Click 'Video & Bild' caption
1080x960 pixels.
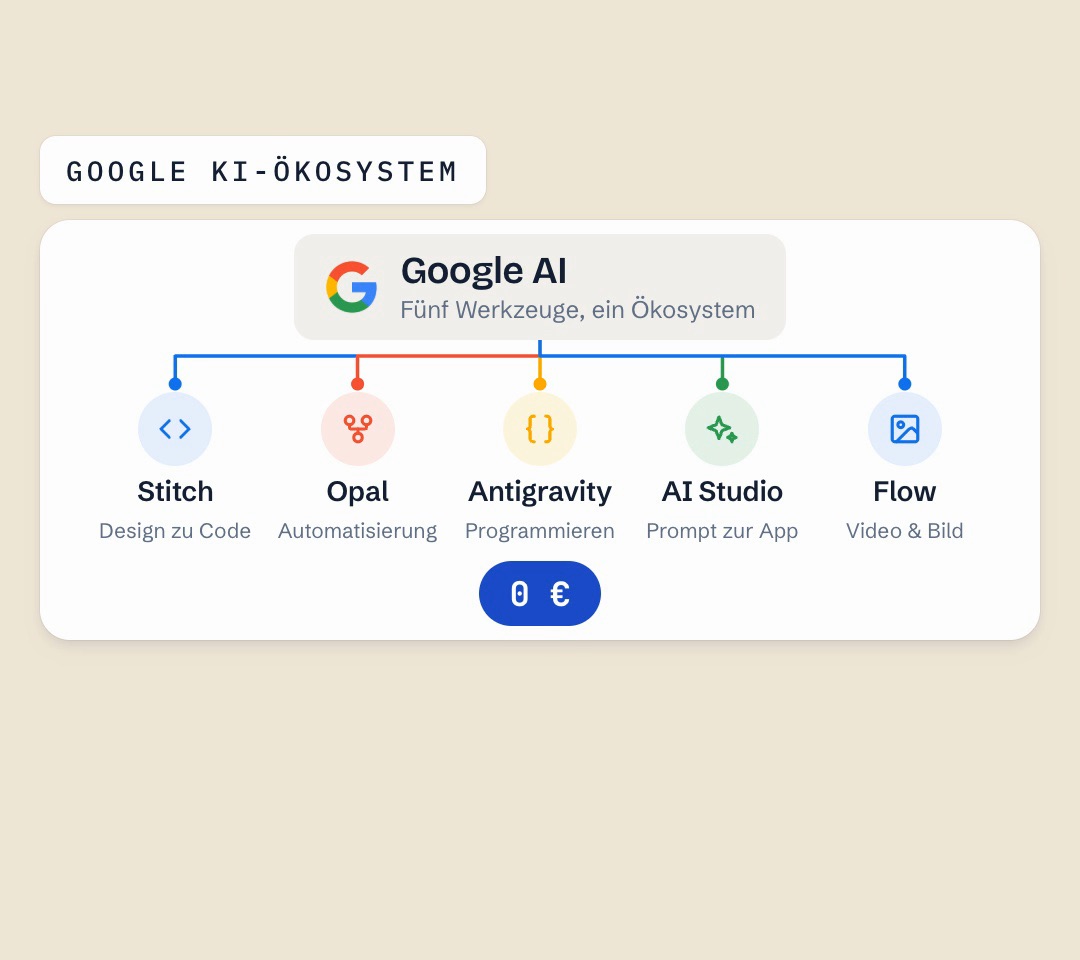(x=904, y=531)
